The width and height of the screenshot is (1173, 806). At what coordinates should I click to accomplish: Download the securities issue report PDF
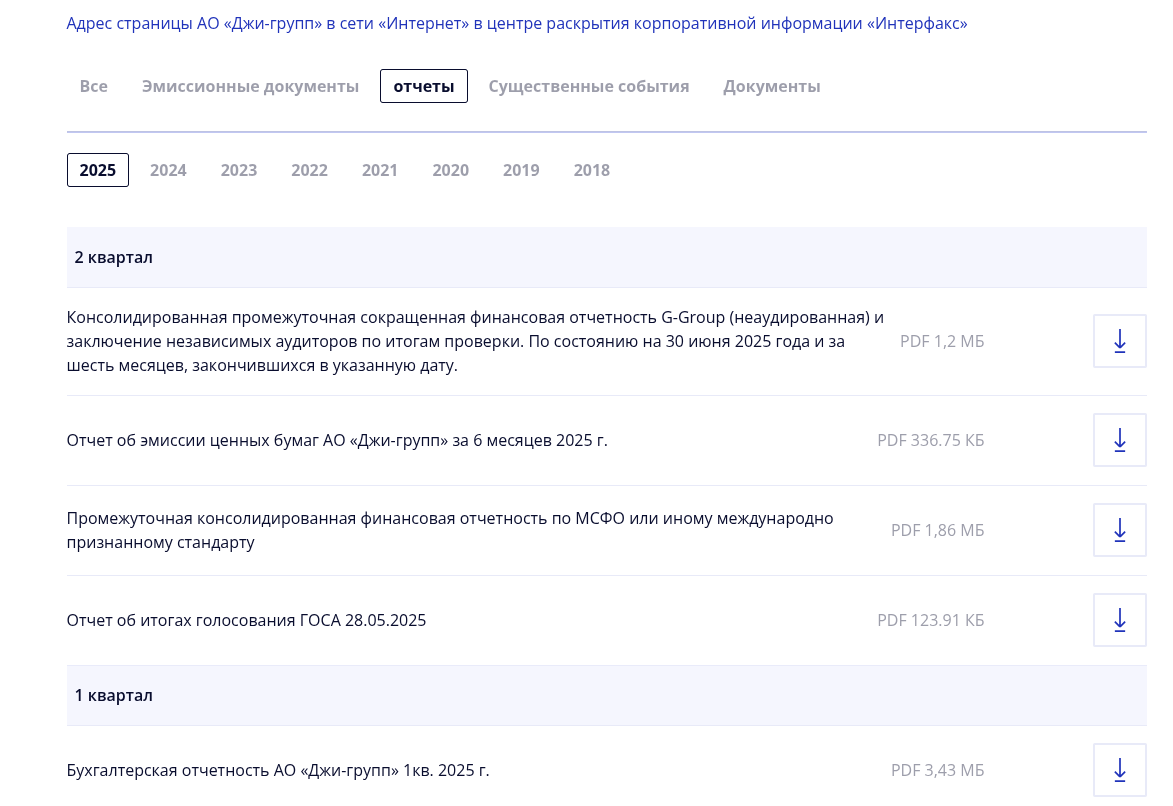pos(1119,440)
